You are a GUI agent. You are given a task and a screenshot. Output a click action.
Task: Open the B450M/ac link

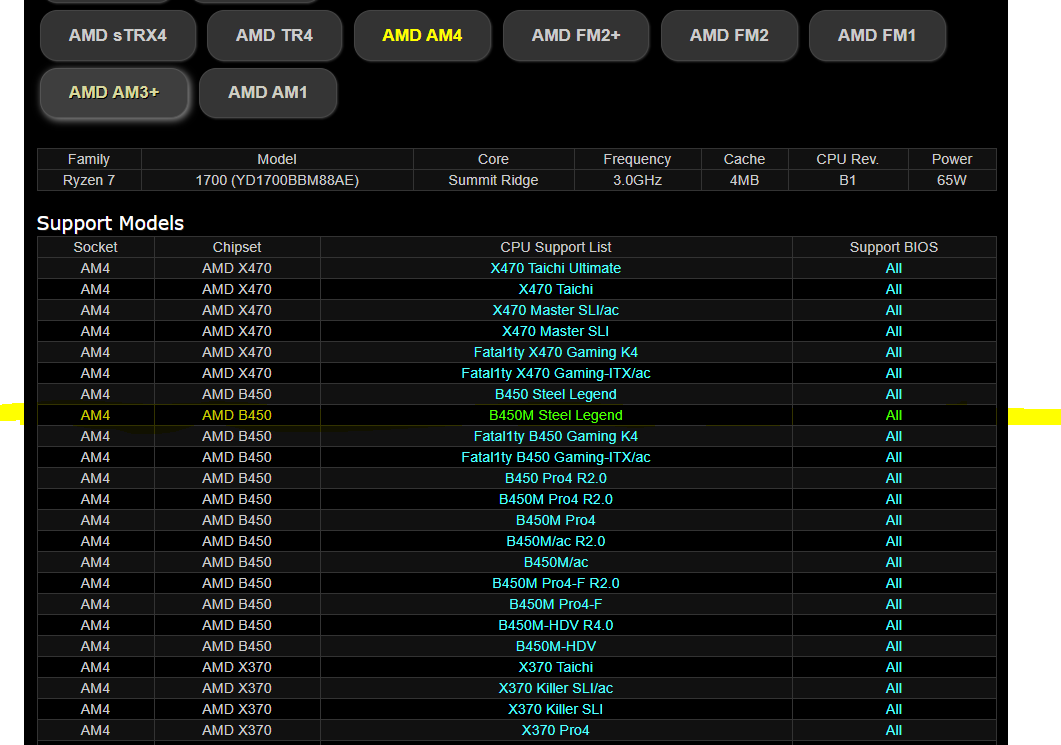point(556,562)
